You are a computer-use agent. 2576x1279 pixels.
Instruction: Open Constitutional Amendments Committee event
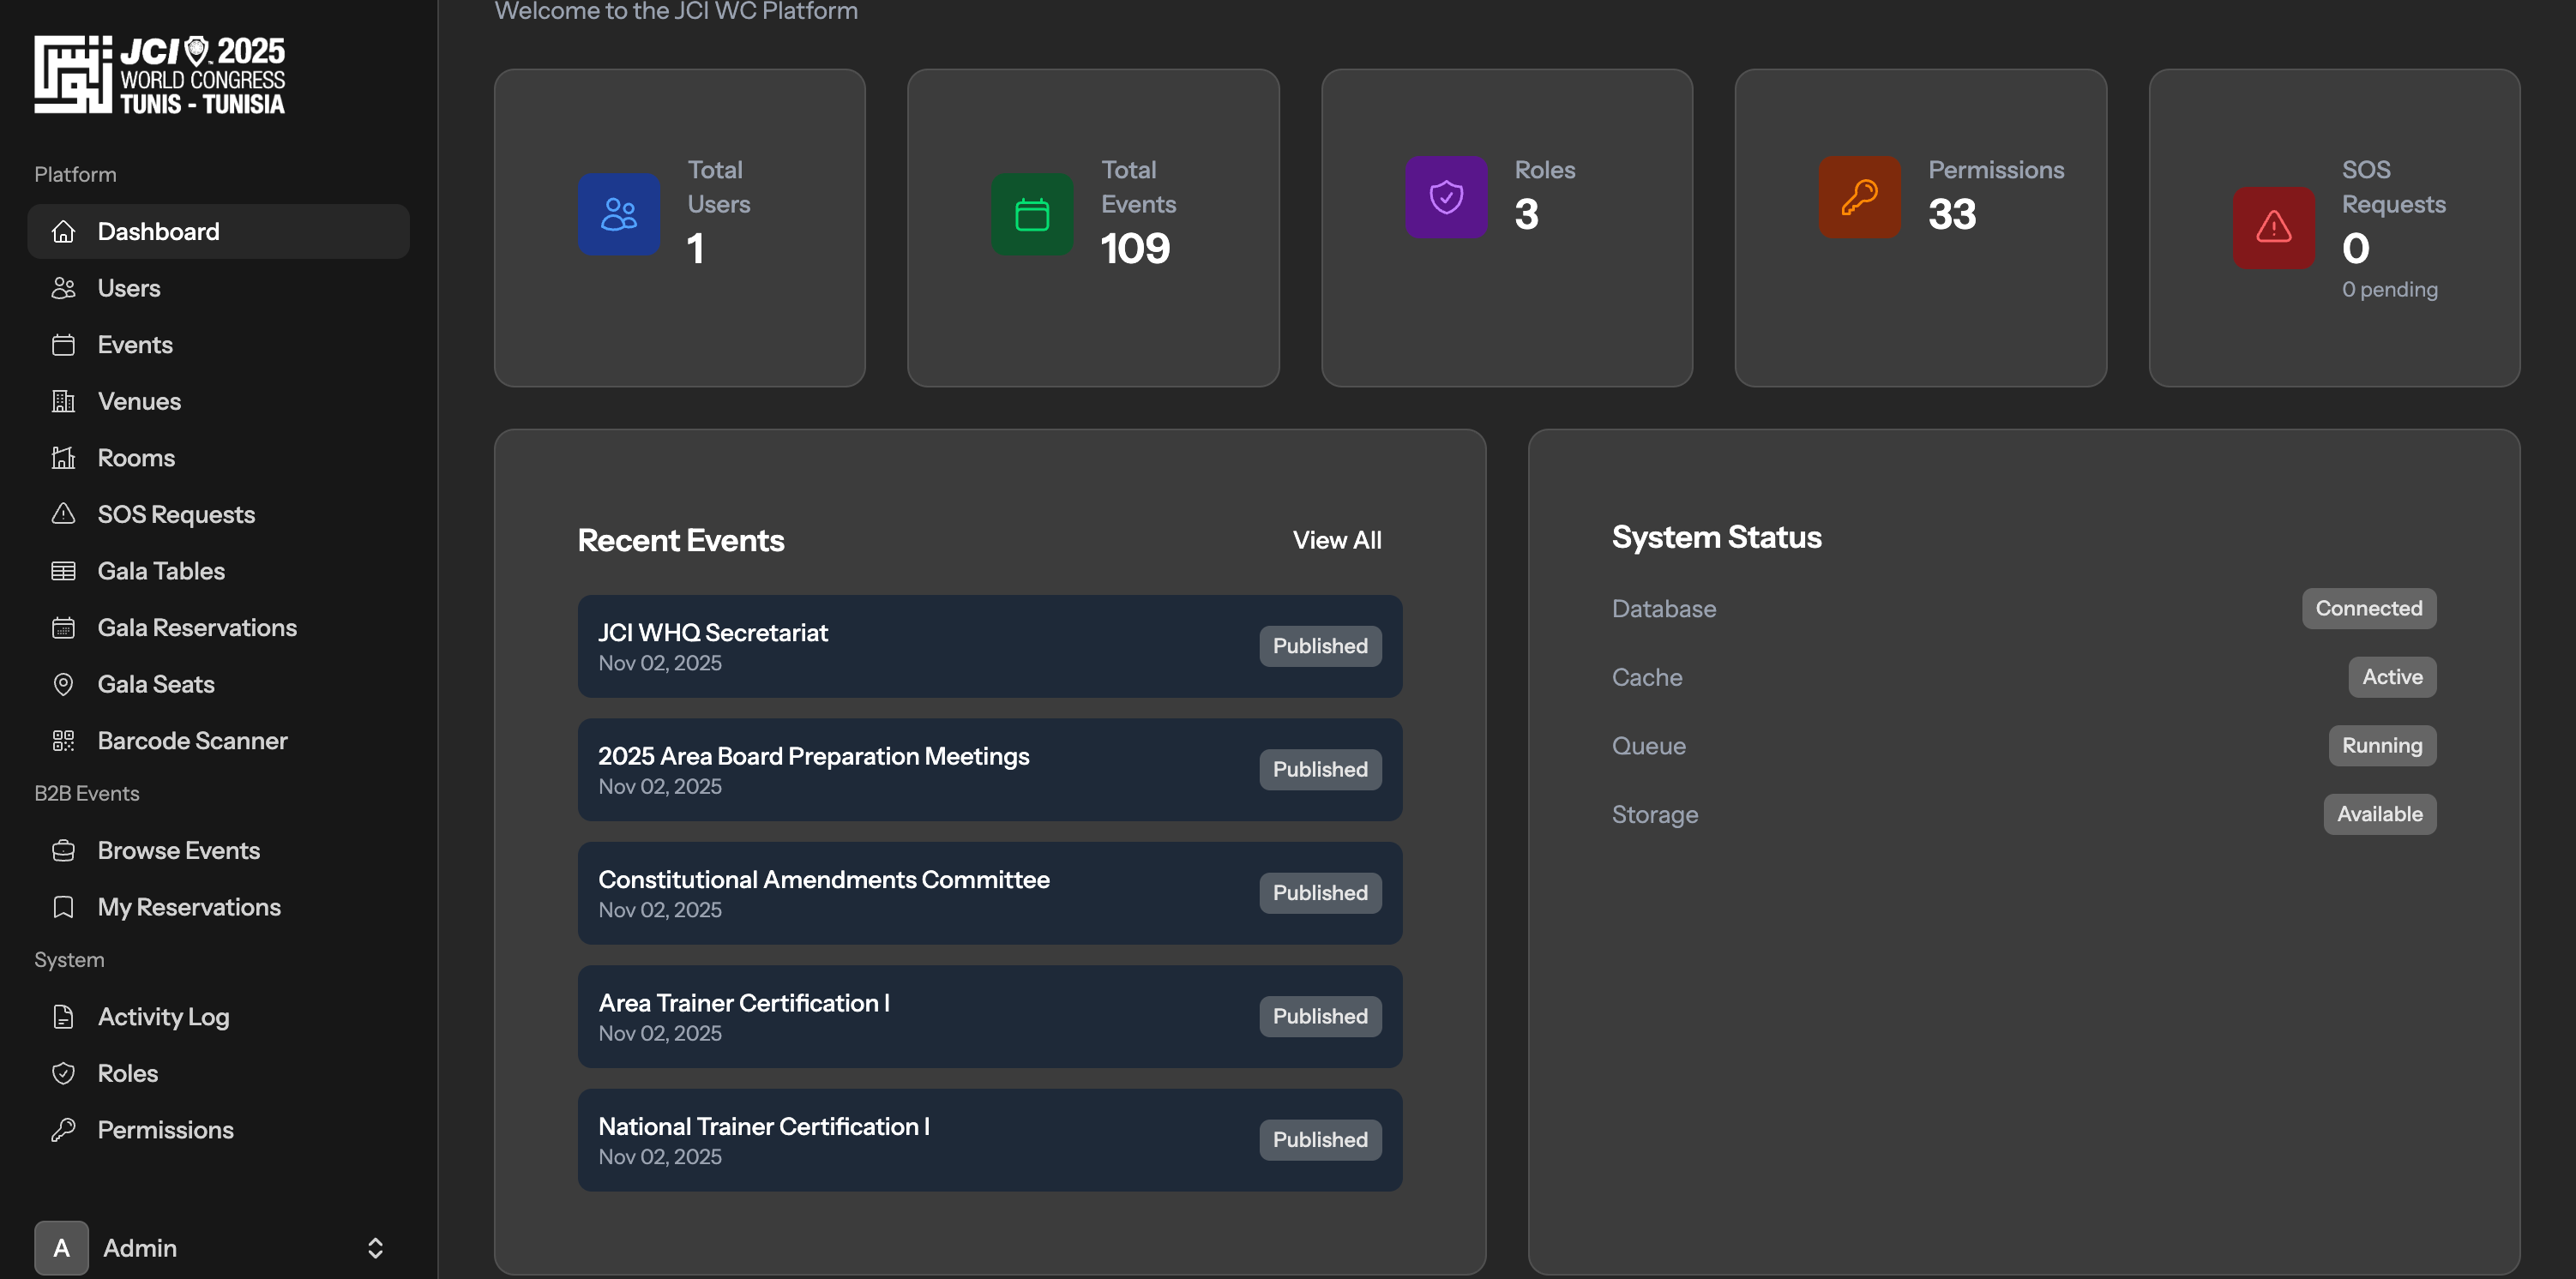click(990, 893)
